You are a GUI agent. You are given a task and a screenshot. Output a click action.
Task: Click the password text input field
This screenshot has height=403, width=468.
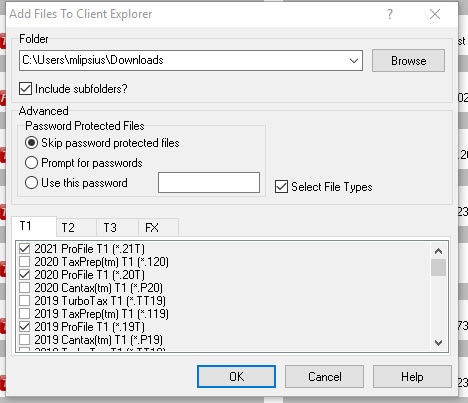tap(209, 182)
